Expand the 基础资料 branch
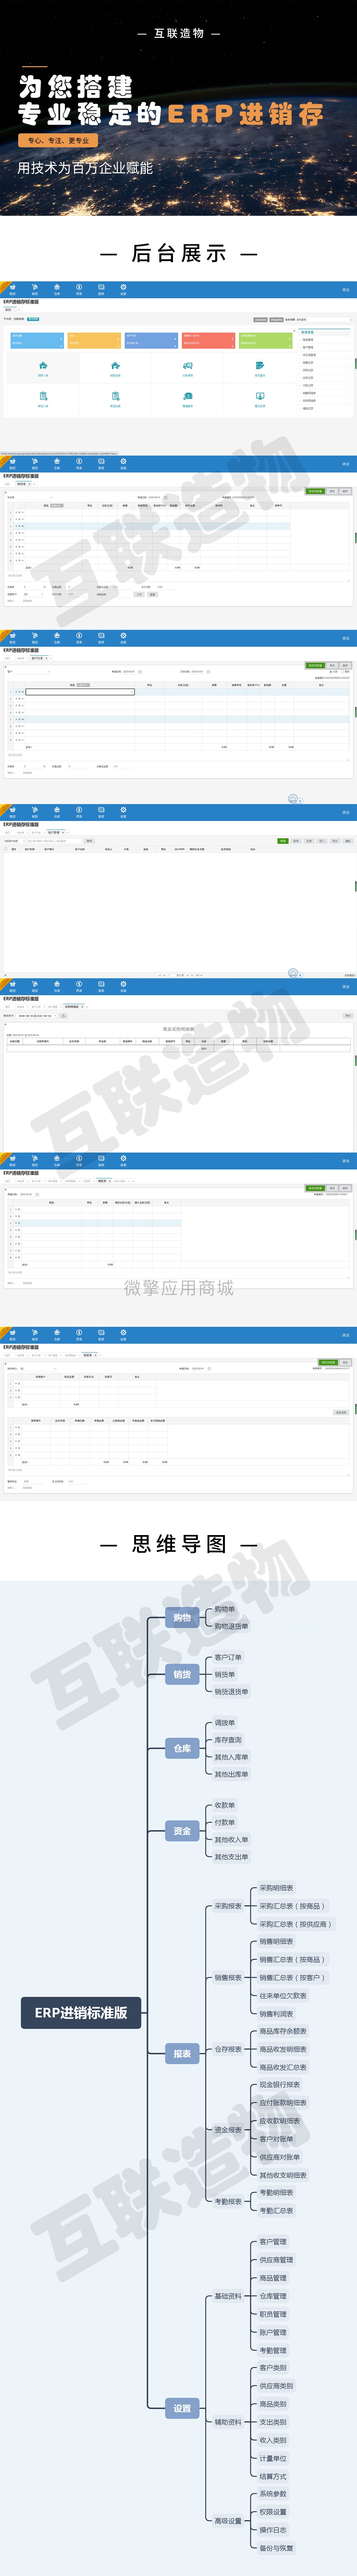357x2576 pixels. (228, 2296)
